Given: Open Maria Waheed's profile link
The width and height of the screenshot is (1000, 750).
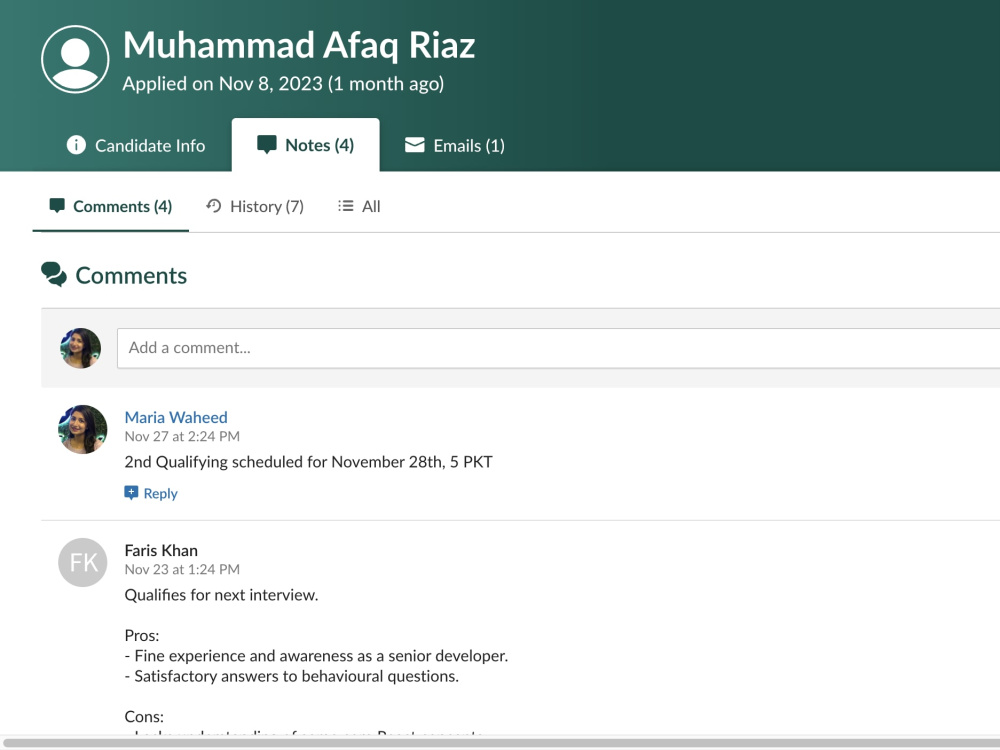Looking at the screenshot, I should coord(176,417).
